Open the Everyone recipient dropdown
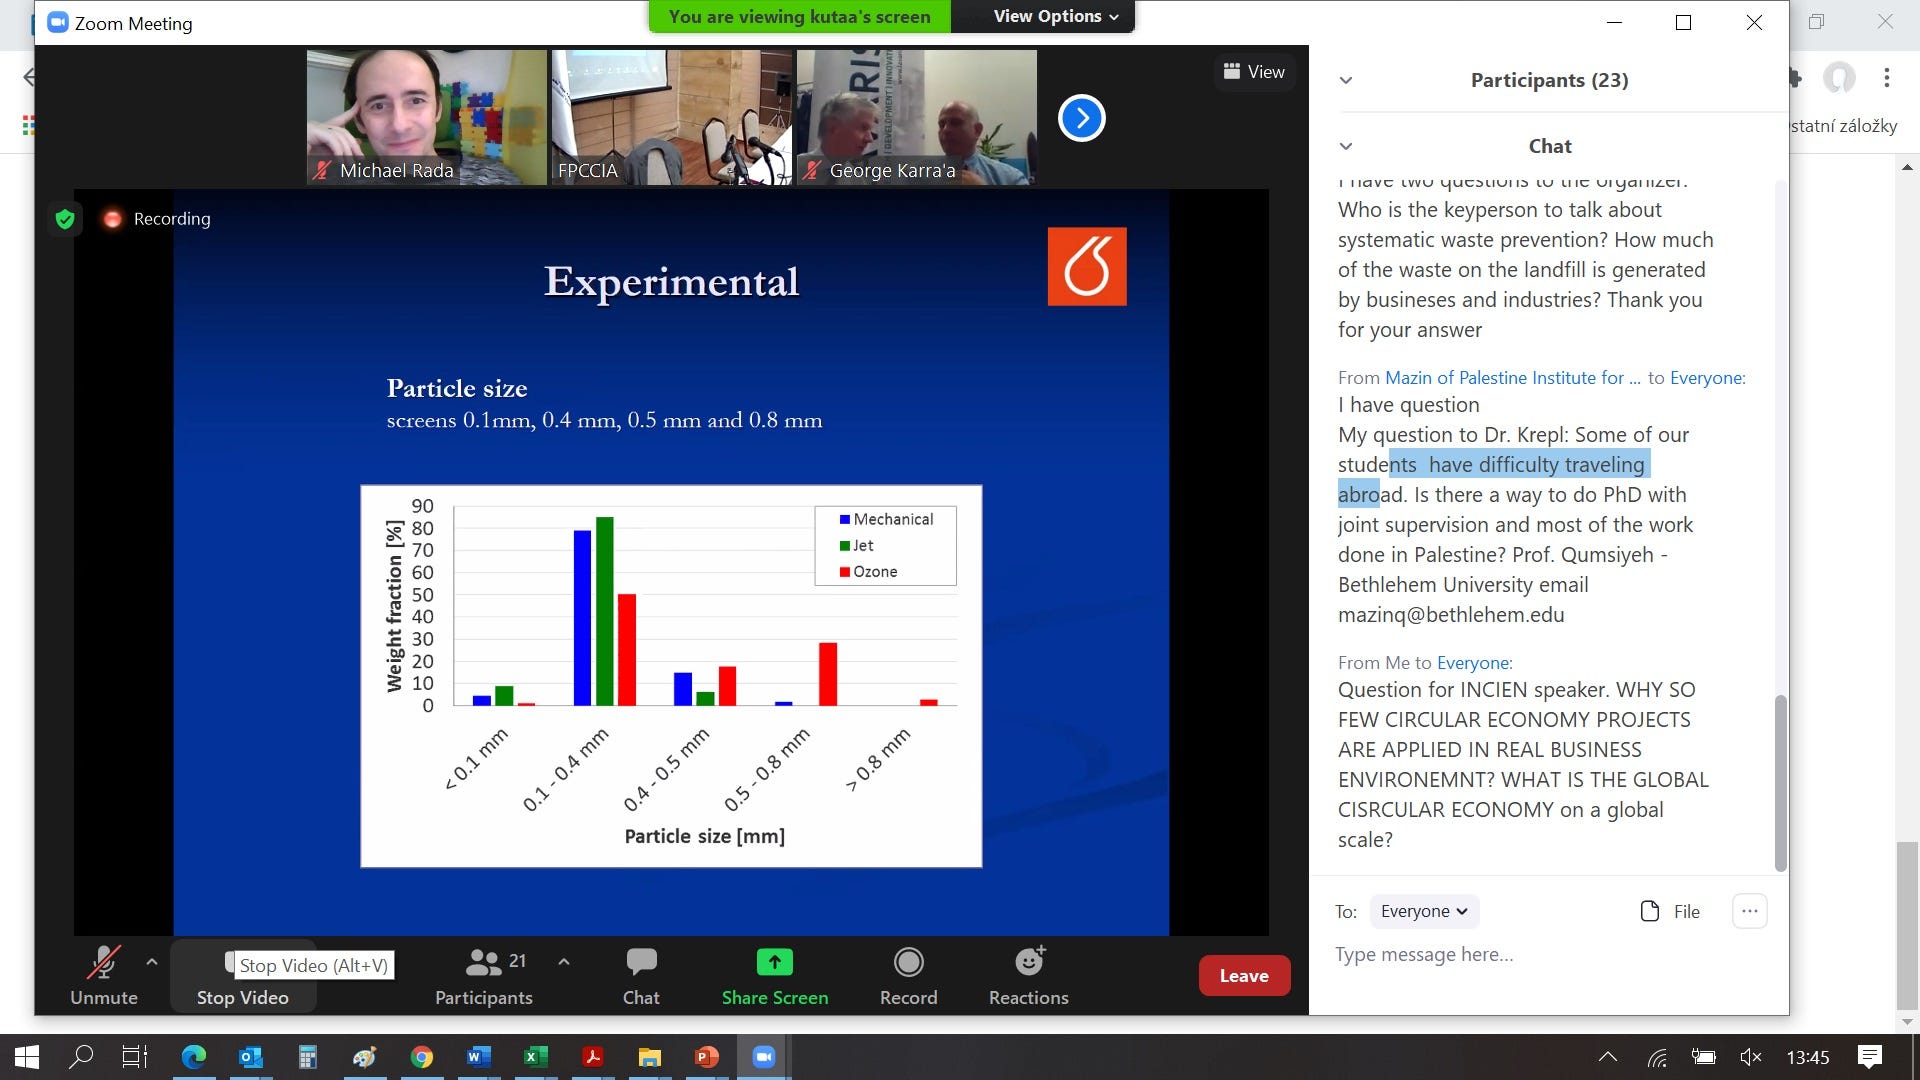This screenshot has height=1080, width=1920. pyautogui.click(x=1423, y=911)
